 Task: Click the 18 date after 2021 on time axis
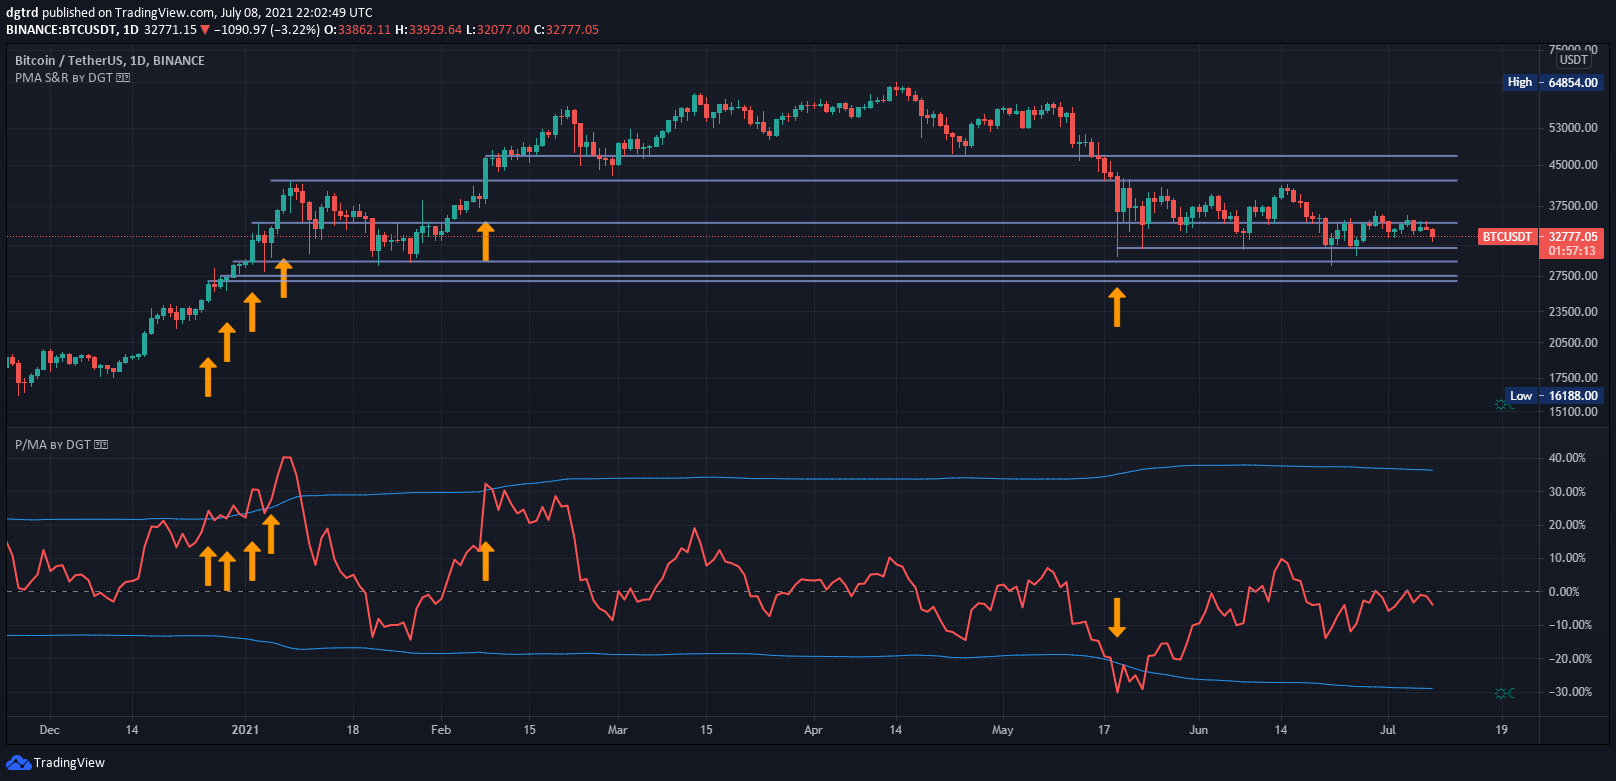pyautogui.click(x=353, y=730)
